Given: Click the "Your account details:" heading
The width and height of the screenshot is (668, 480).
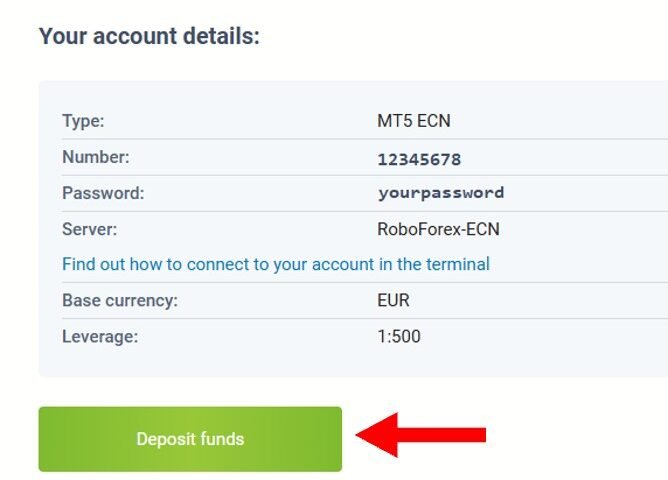Looking at the screenshot, I should [x=149, y=37].
